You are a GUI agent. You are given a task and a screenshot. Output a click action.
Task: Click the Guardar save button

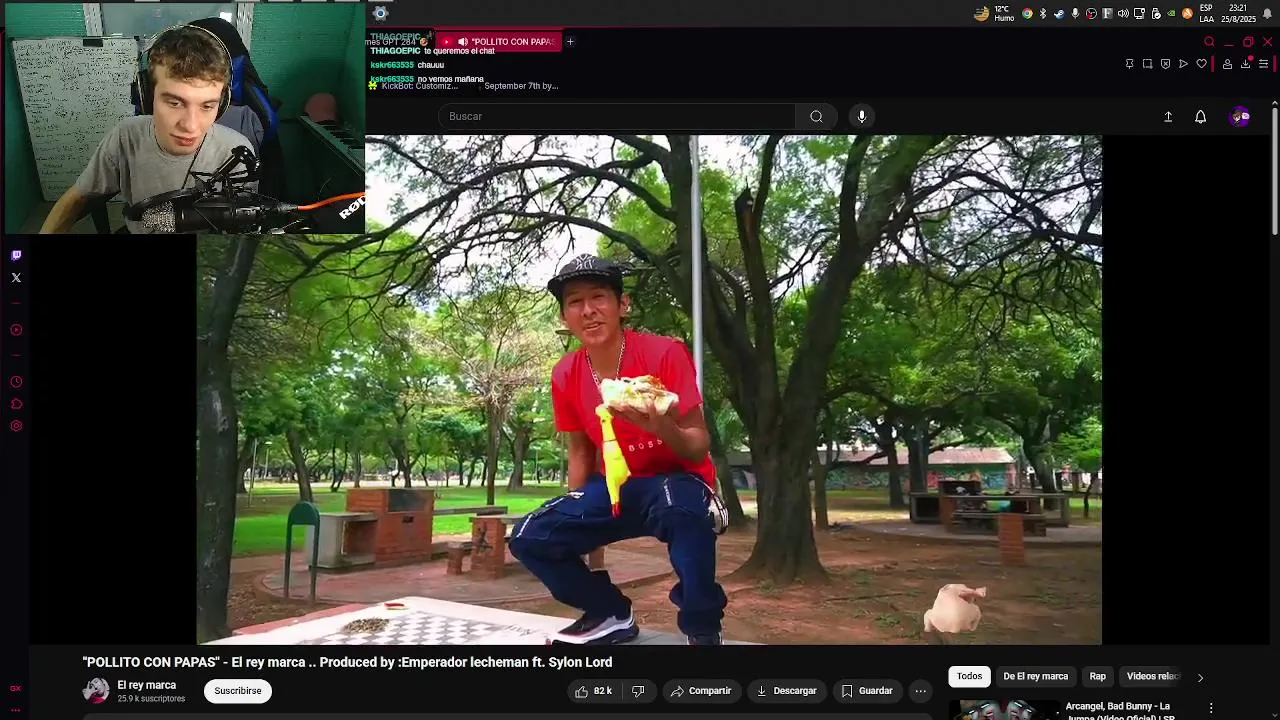point(866,691)
